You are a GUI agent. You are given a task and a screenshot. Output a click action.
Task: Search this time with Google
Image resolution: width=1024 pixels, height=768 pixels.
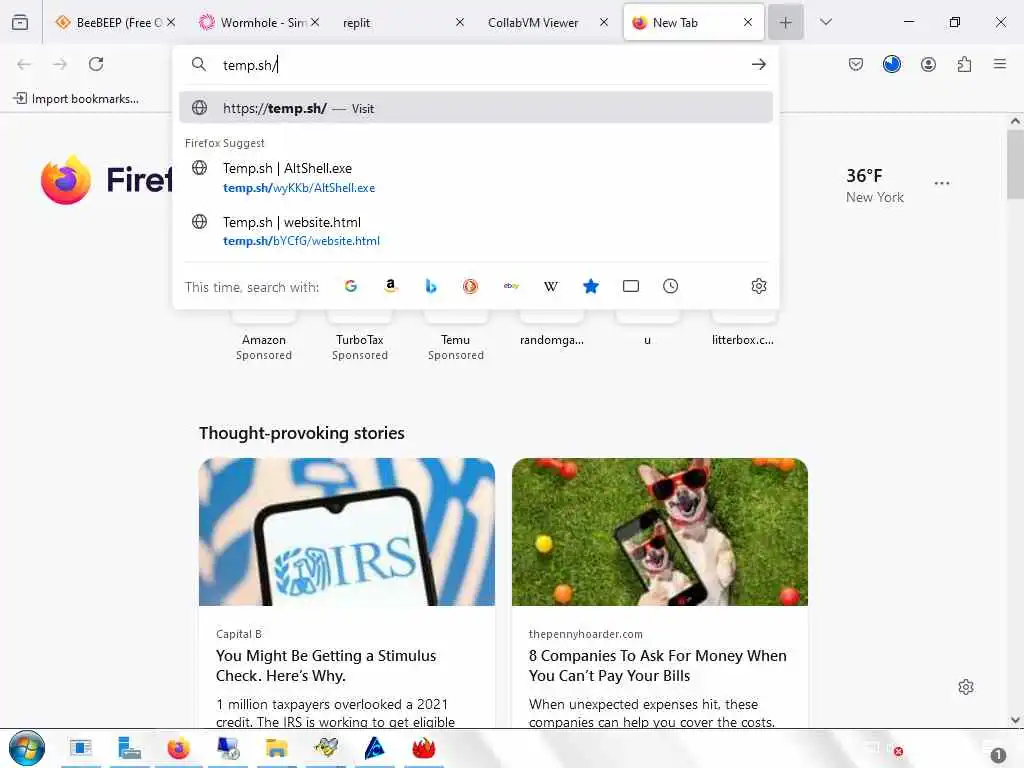coord(351,286)
